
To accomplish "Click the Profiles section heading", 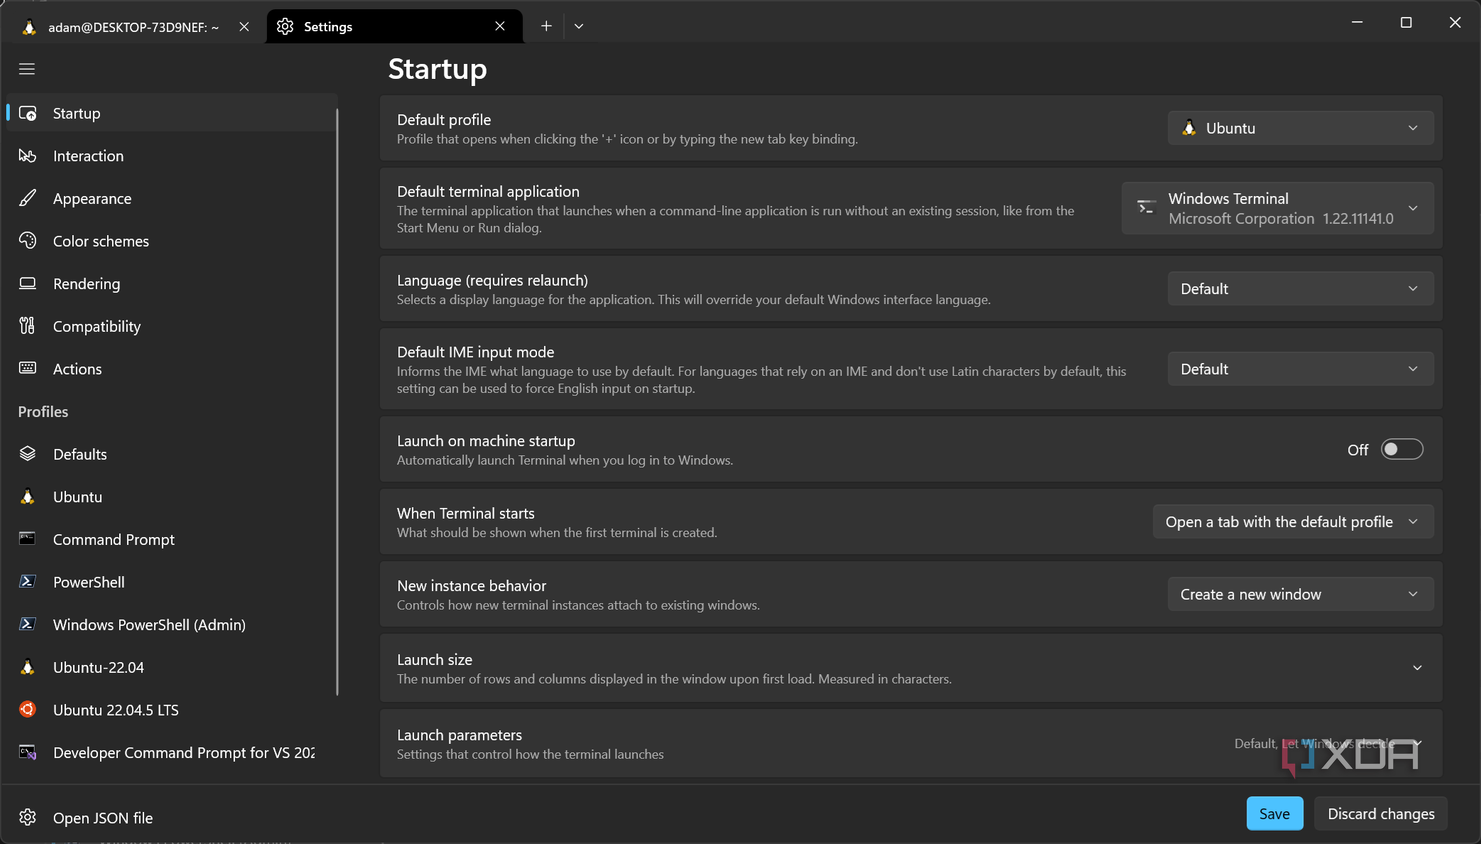I will [x=43, y=412].
